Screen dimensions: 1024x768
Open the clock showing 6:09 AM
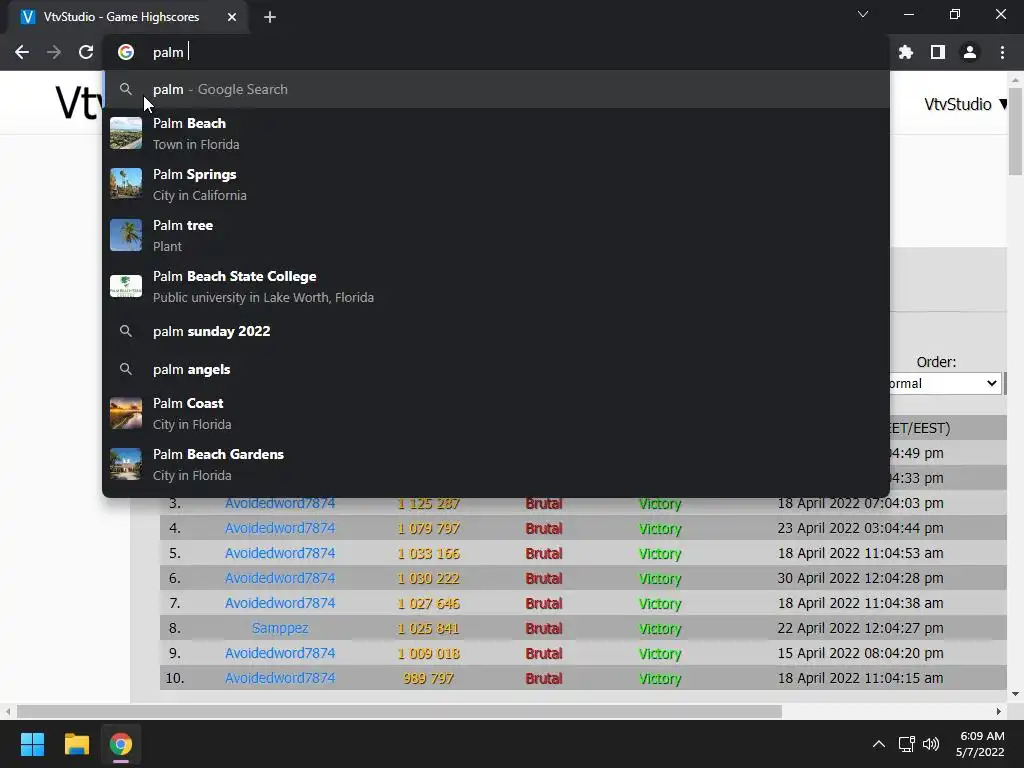coord(981,744)
